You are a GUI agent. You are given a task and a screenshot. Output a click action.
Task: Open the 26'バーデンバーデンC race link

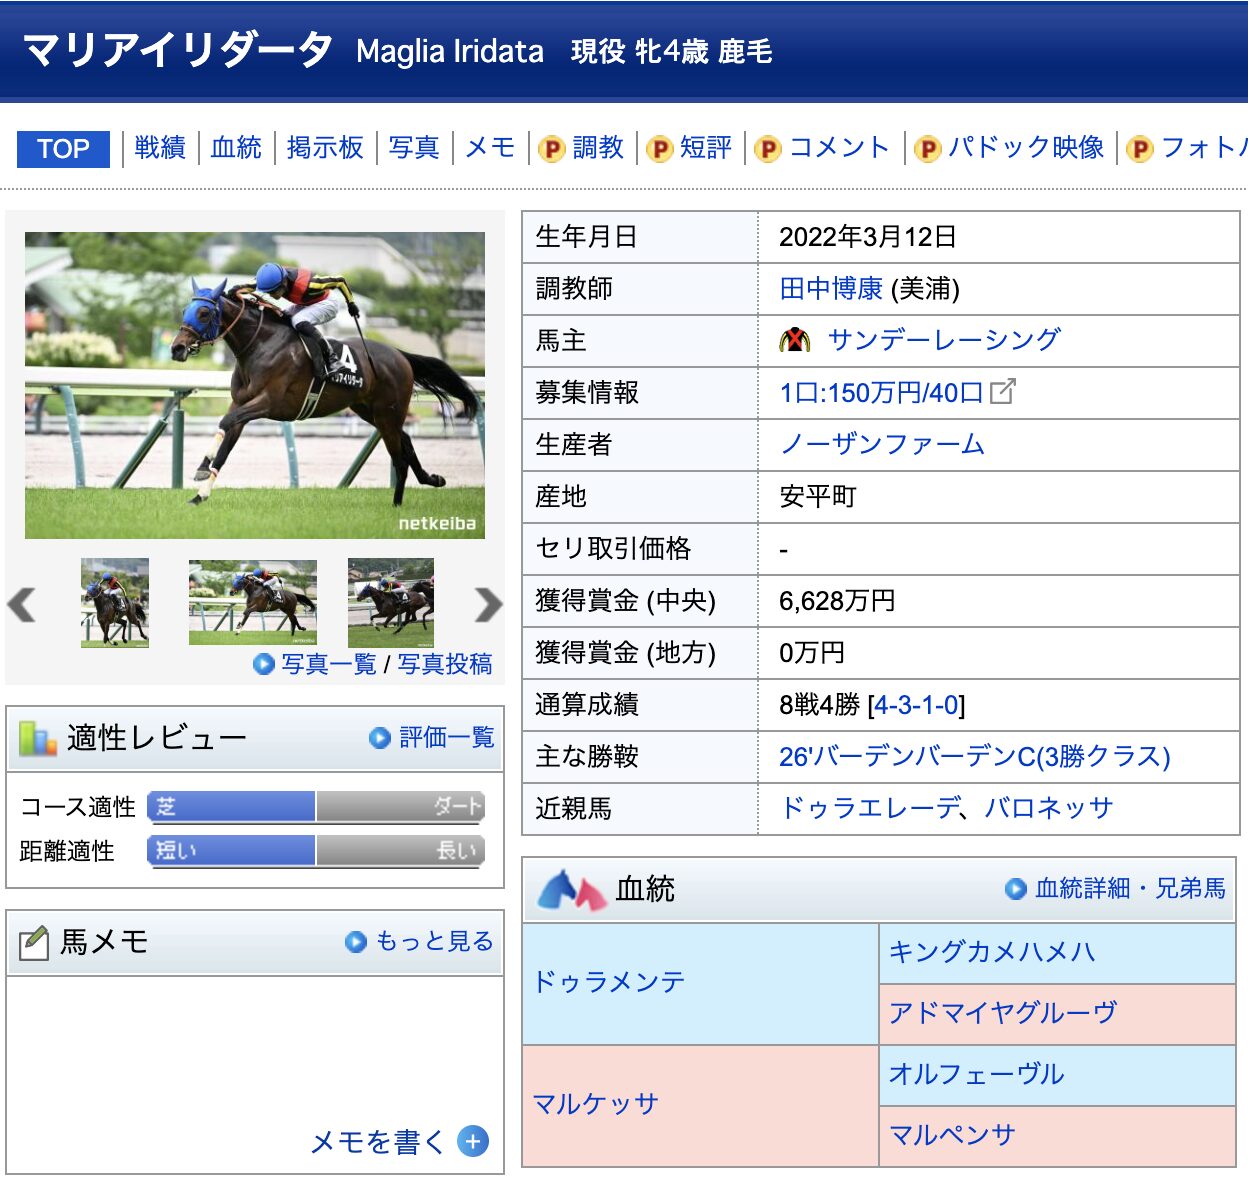(x=975, y=757)
